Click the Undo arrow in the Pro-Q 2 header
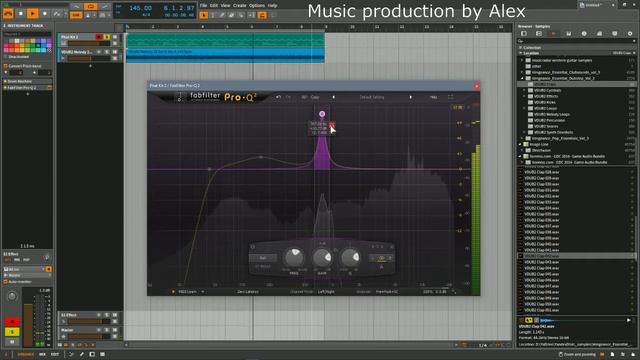 tap(278, 97)
